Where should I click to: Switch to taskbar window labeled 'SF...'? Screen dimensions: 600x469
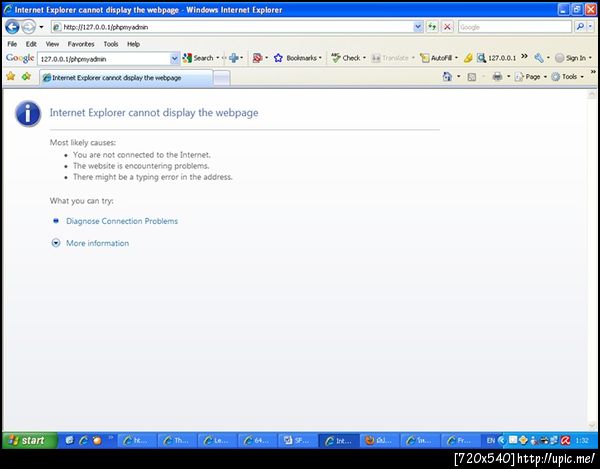pyautogui.click(x=298, y=441)
